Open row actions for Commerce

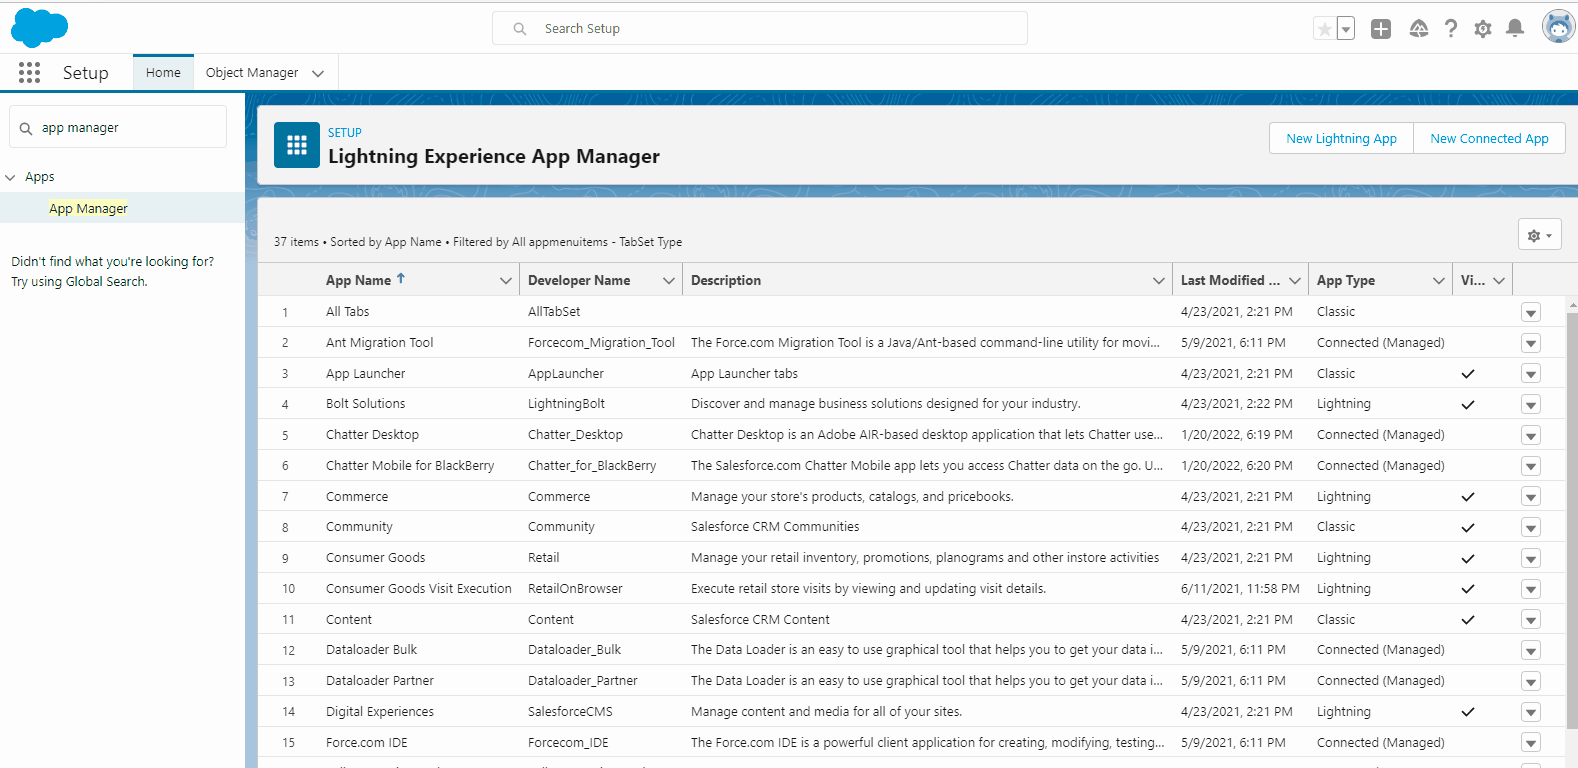1530,497
